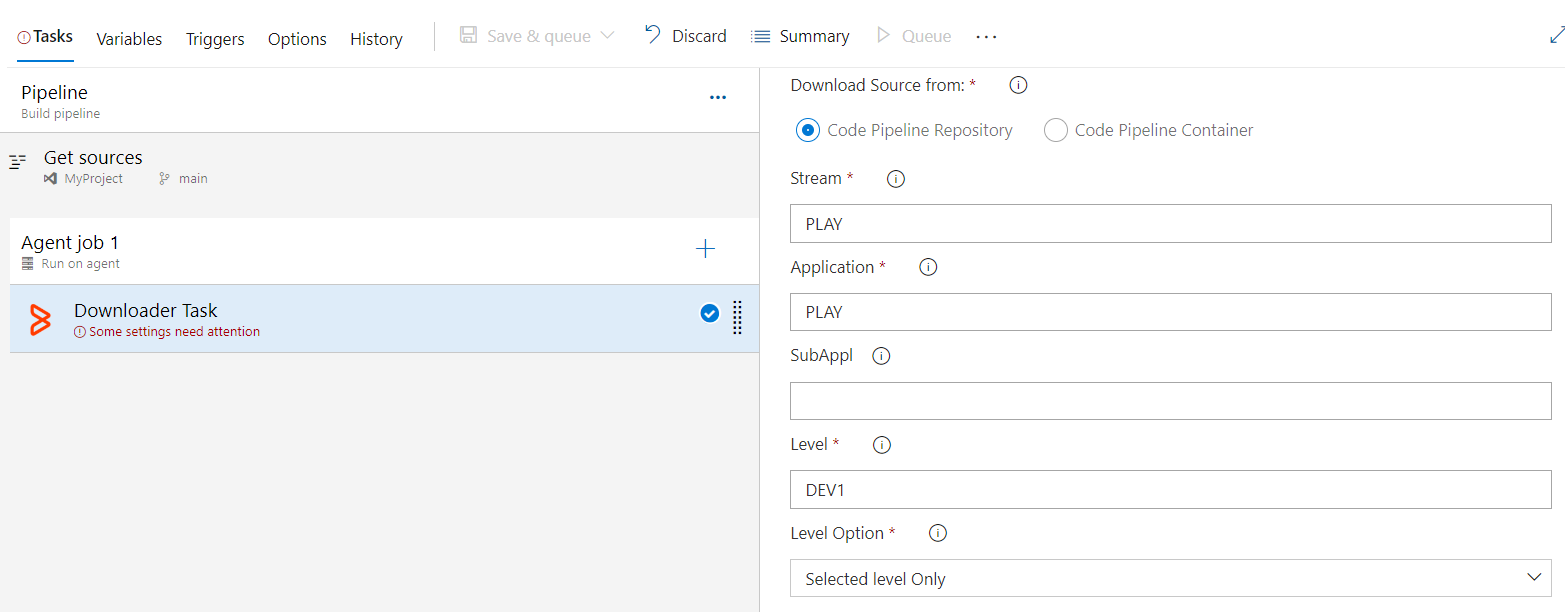
Task: Click into the SubAppl input field
Action: coord(1170,401)
